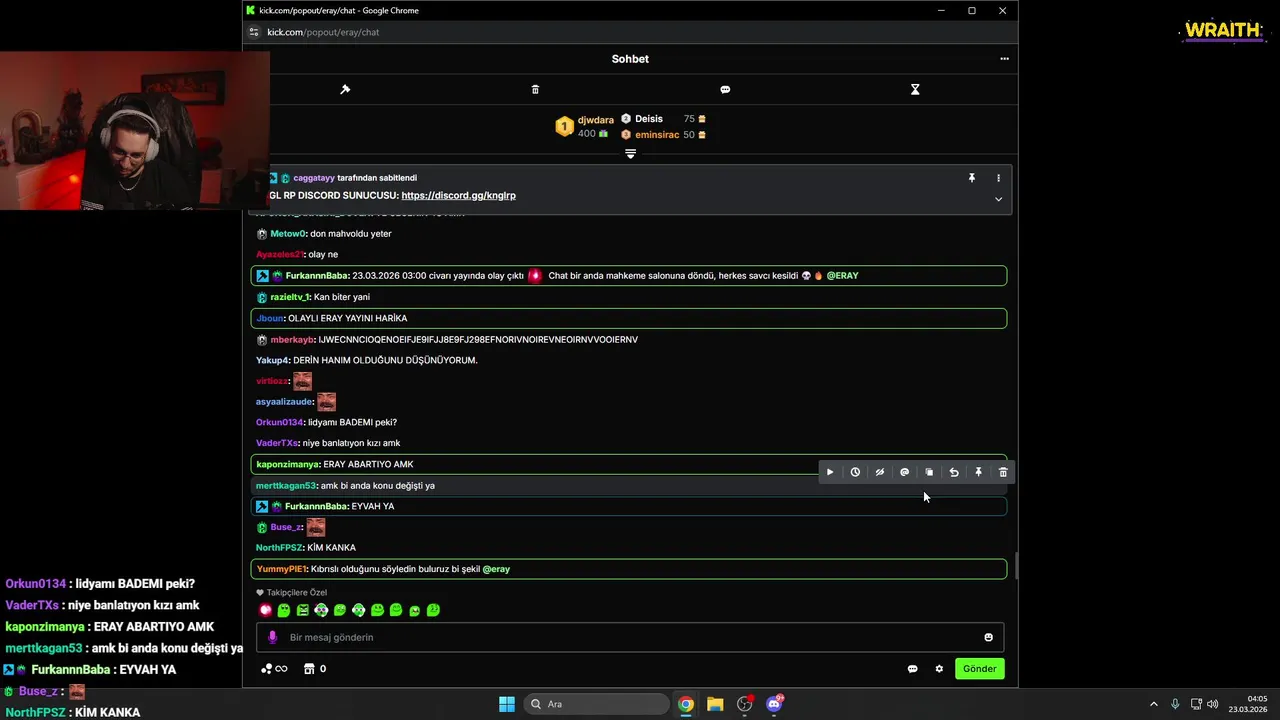
Task: Click @ERAY mention in FurkannnBaba's message
Action: pyautogui.click(x=842, y=276)
